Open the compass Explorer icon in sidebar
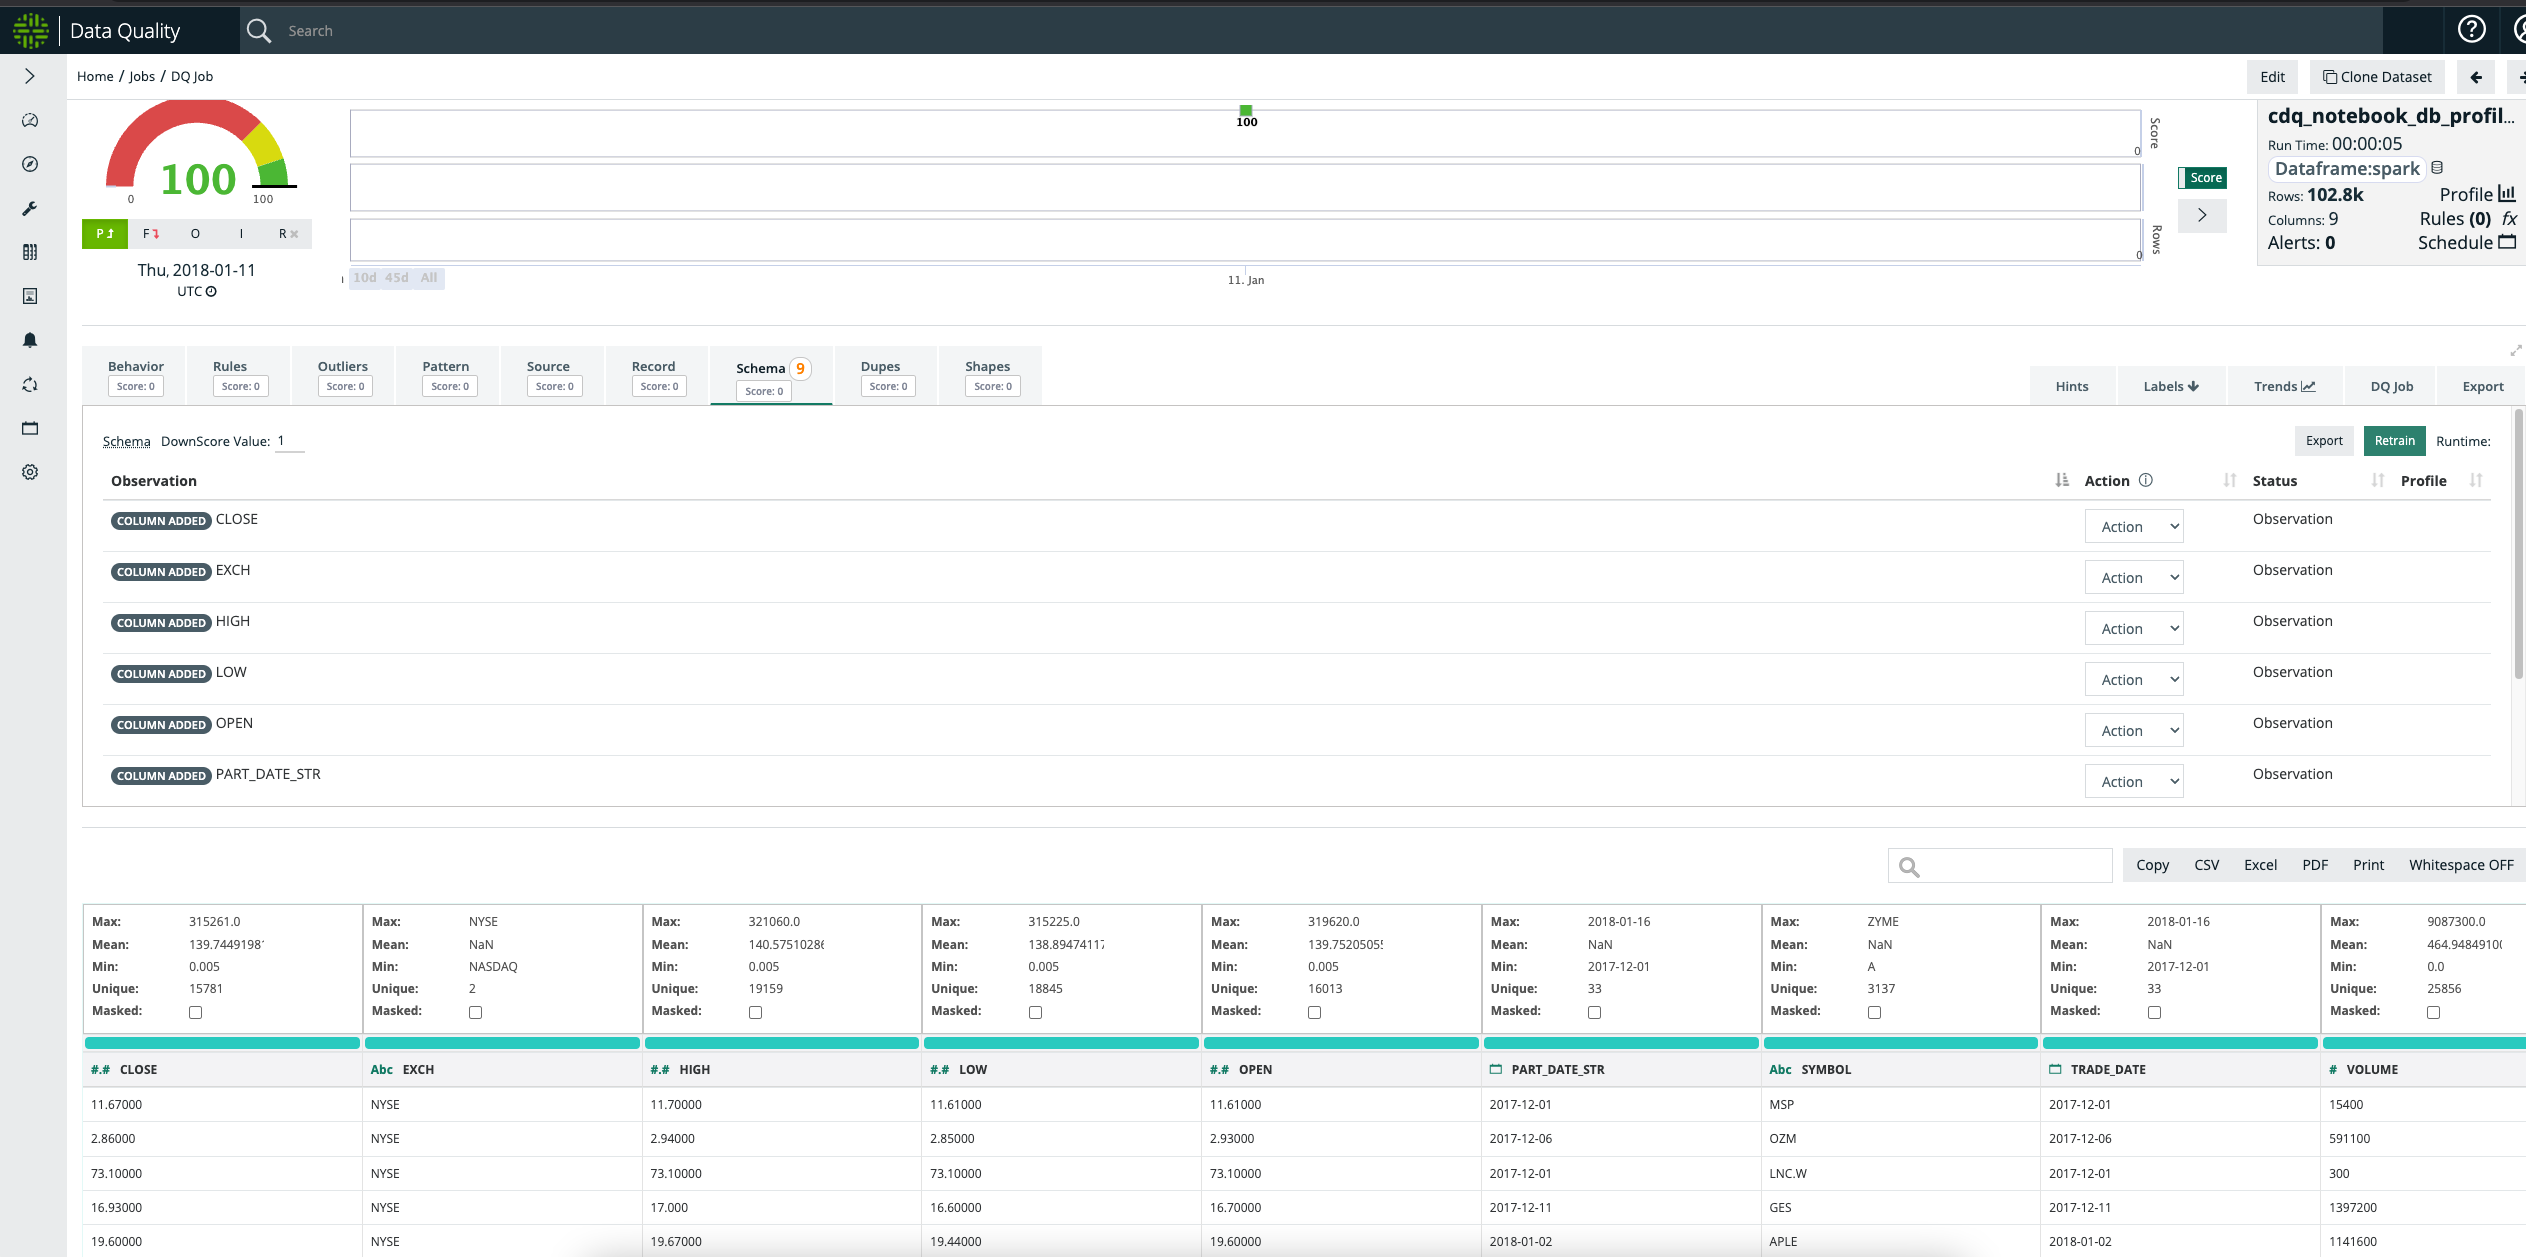Viewport: 2526px width, 1257px height. tap(30, 163)
